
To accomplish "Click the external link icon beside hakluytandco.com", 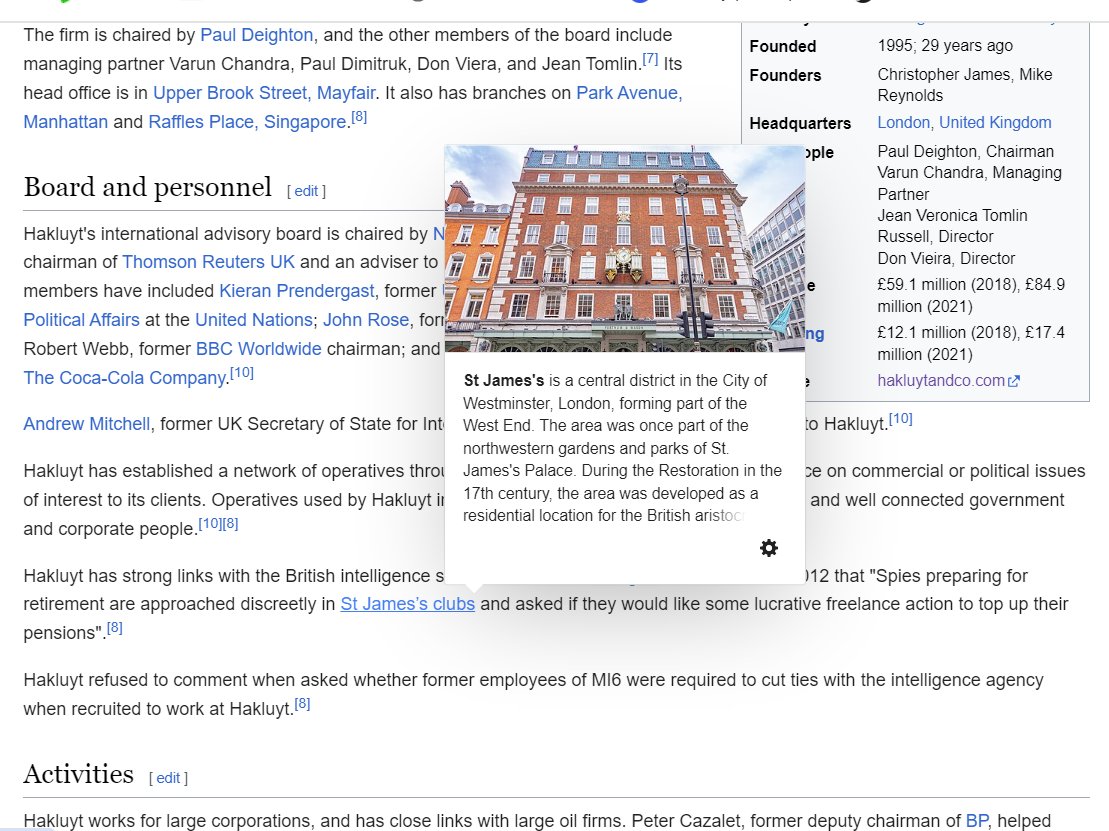I will click(1014, 381).
